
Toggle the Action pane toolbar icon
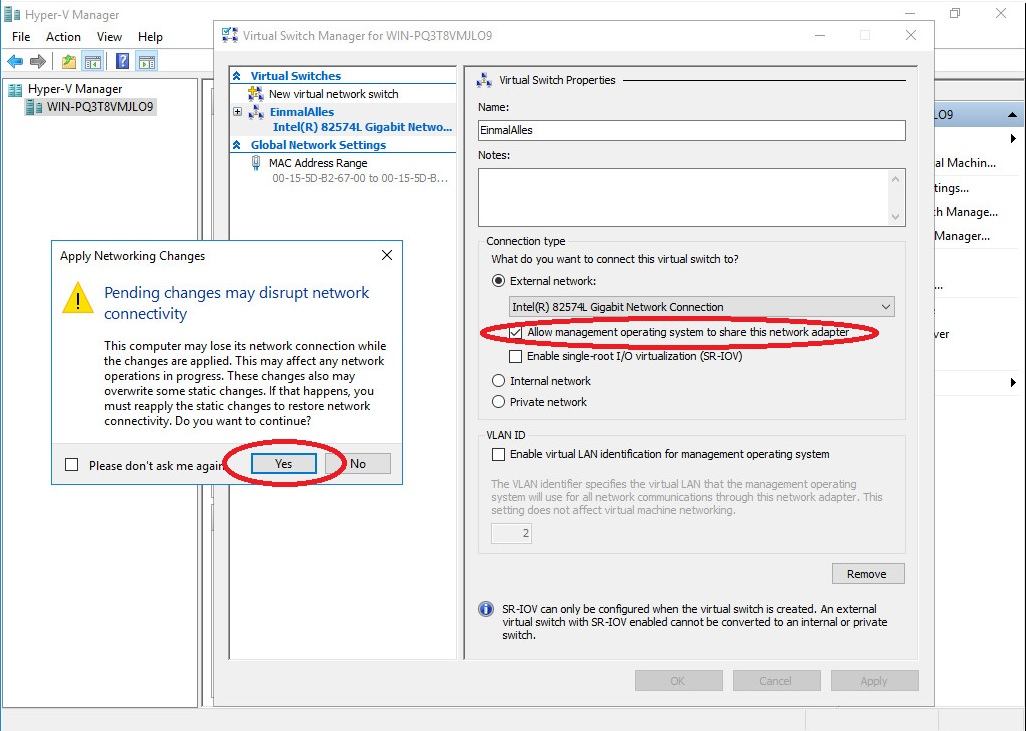[147, 62]
